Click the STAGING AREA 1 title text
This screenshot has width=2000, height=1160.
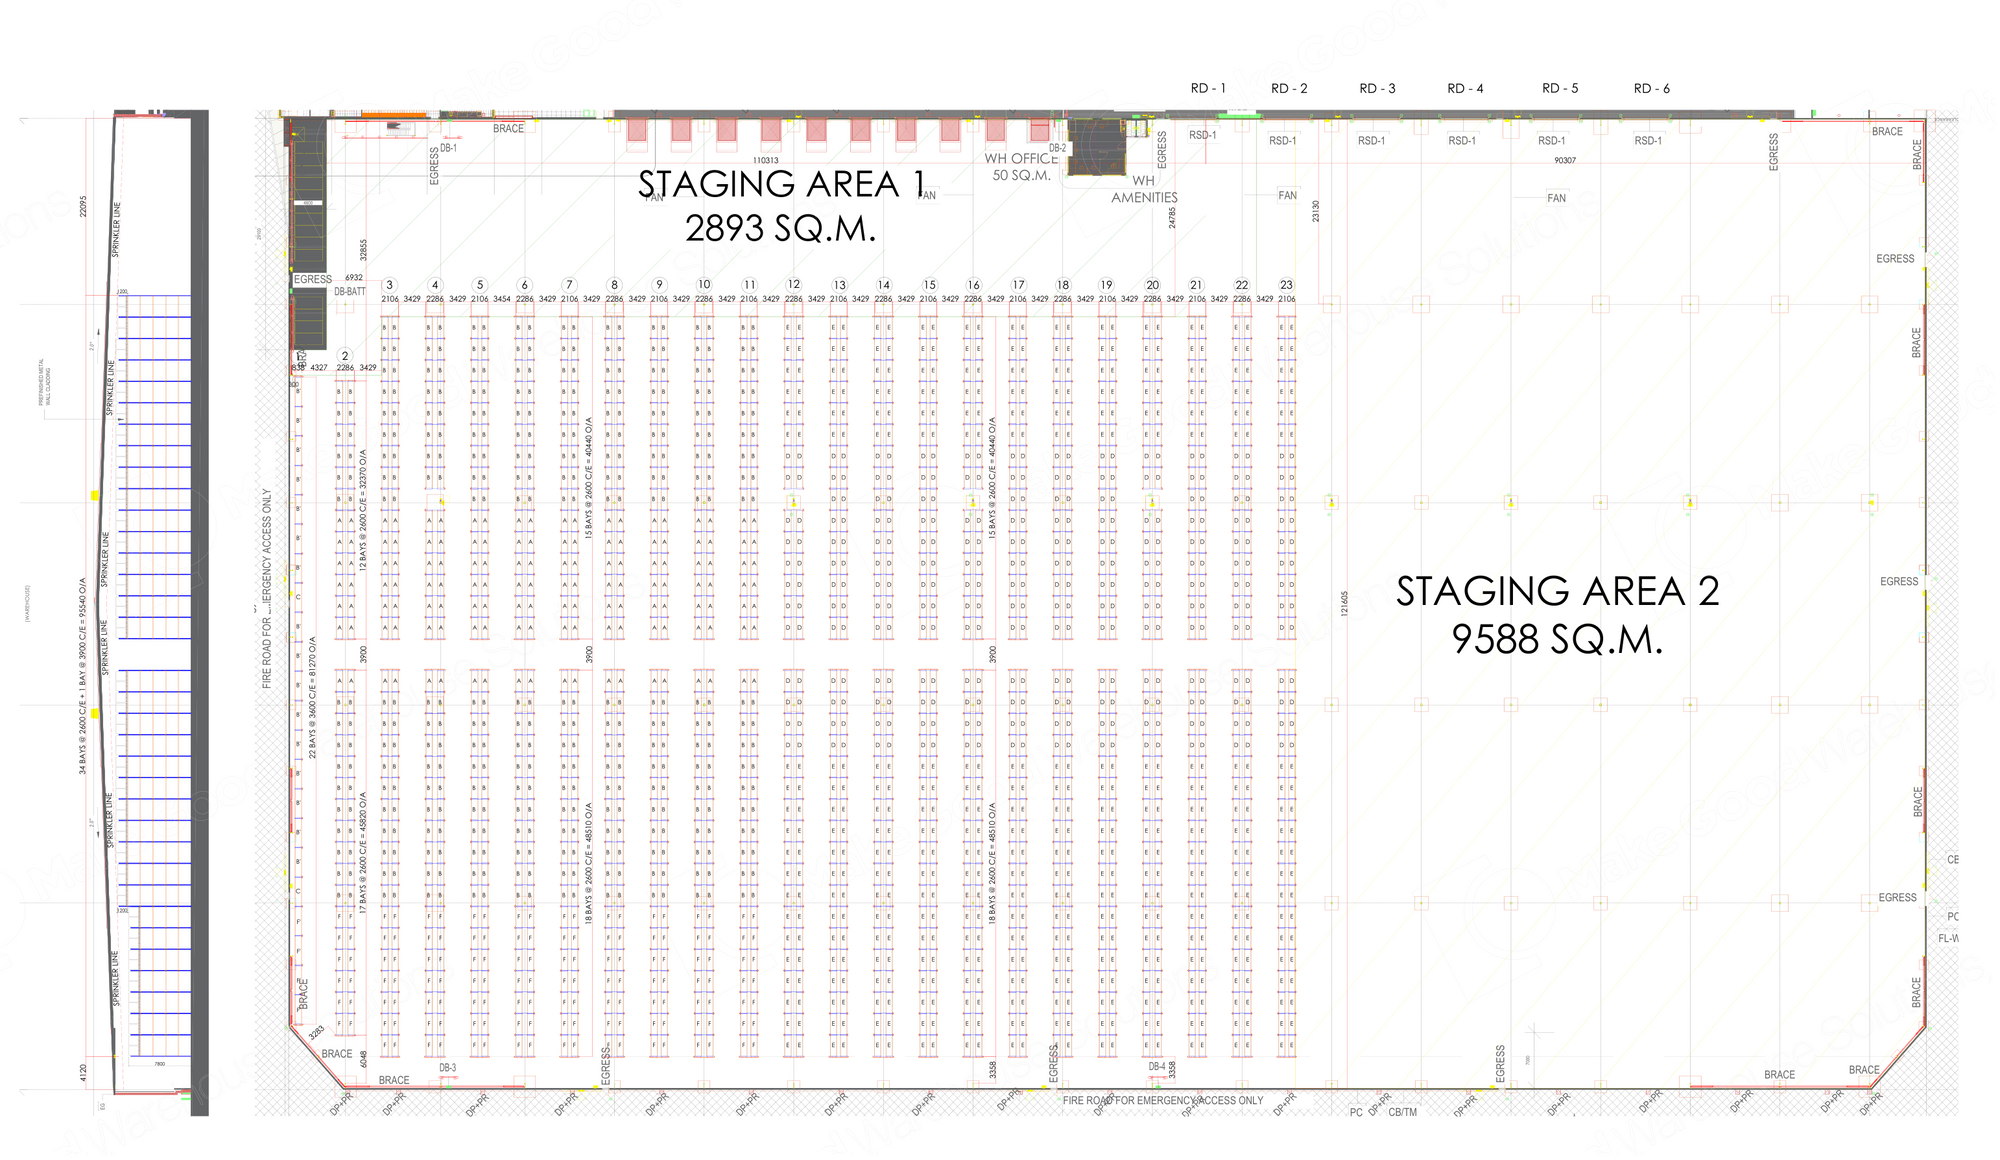point(782,185)
